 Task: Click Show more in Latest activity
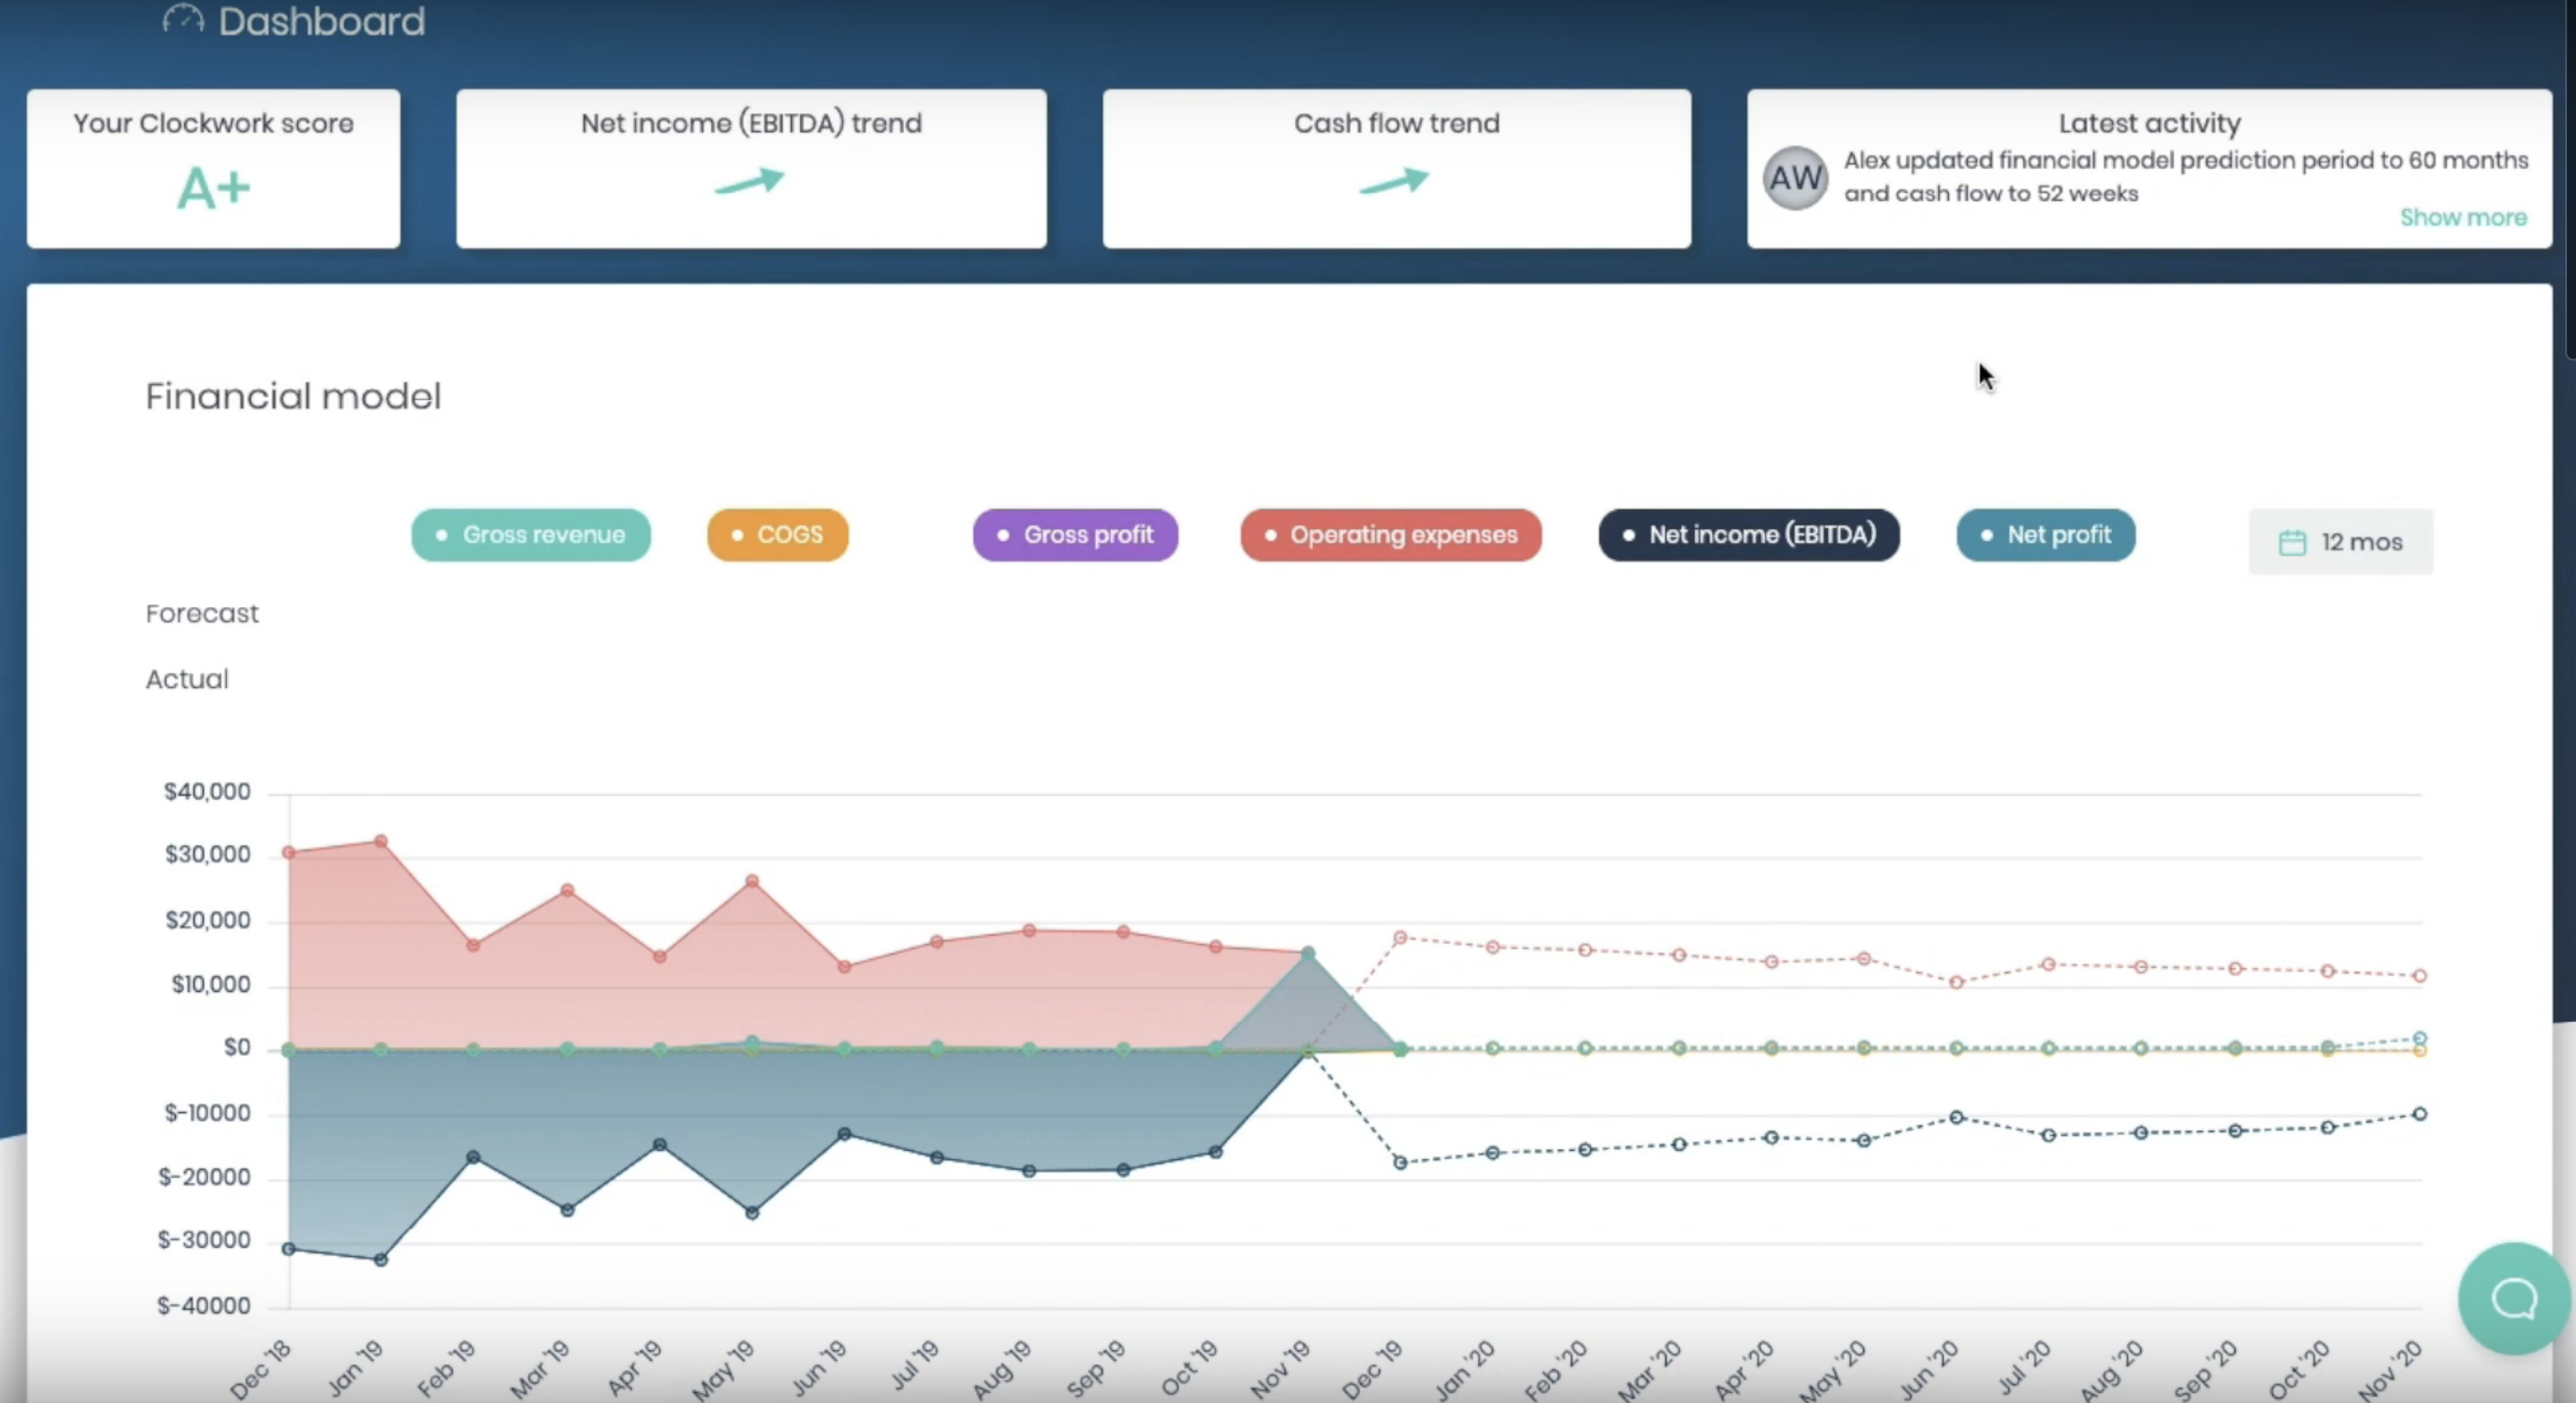coord(2463,217)
